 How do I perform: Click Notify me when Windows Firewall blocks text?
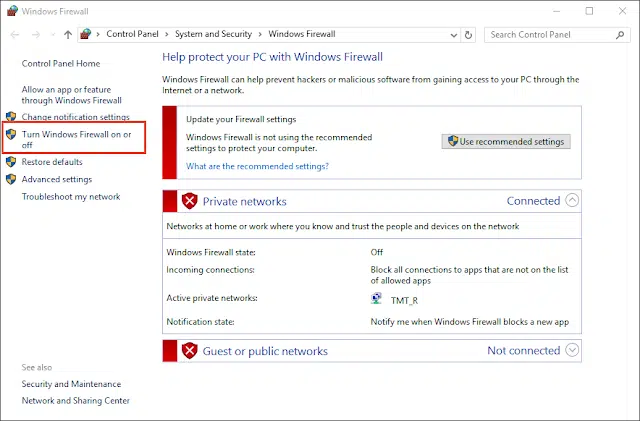click(x=470, y=322)
